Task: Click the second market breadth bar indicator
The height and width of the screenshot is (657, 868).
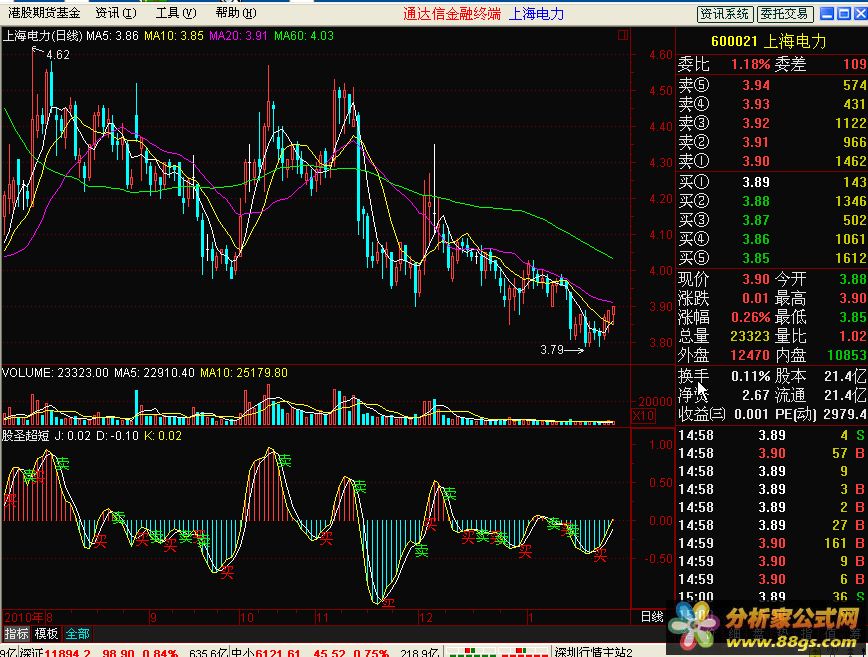Action: [524, 652]
